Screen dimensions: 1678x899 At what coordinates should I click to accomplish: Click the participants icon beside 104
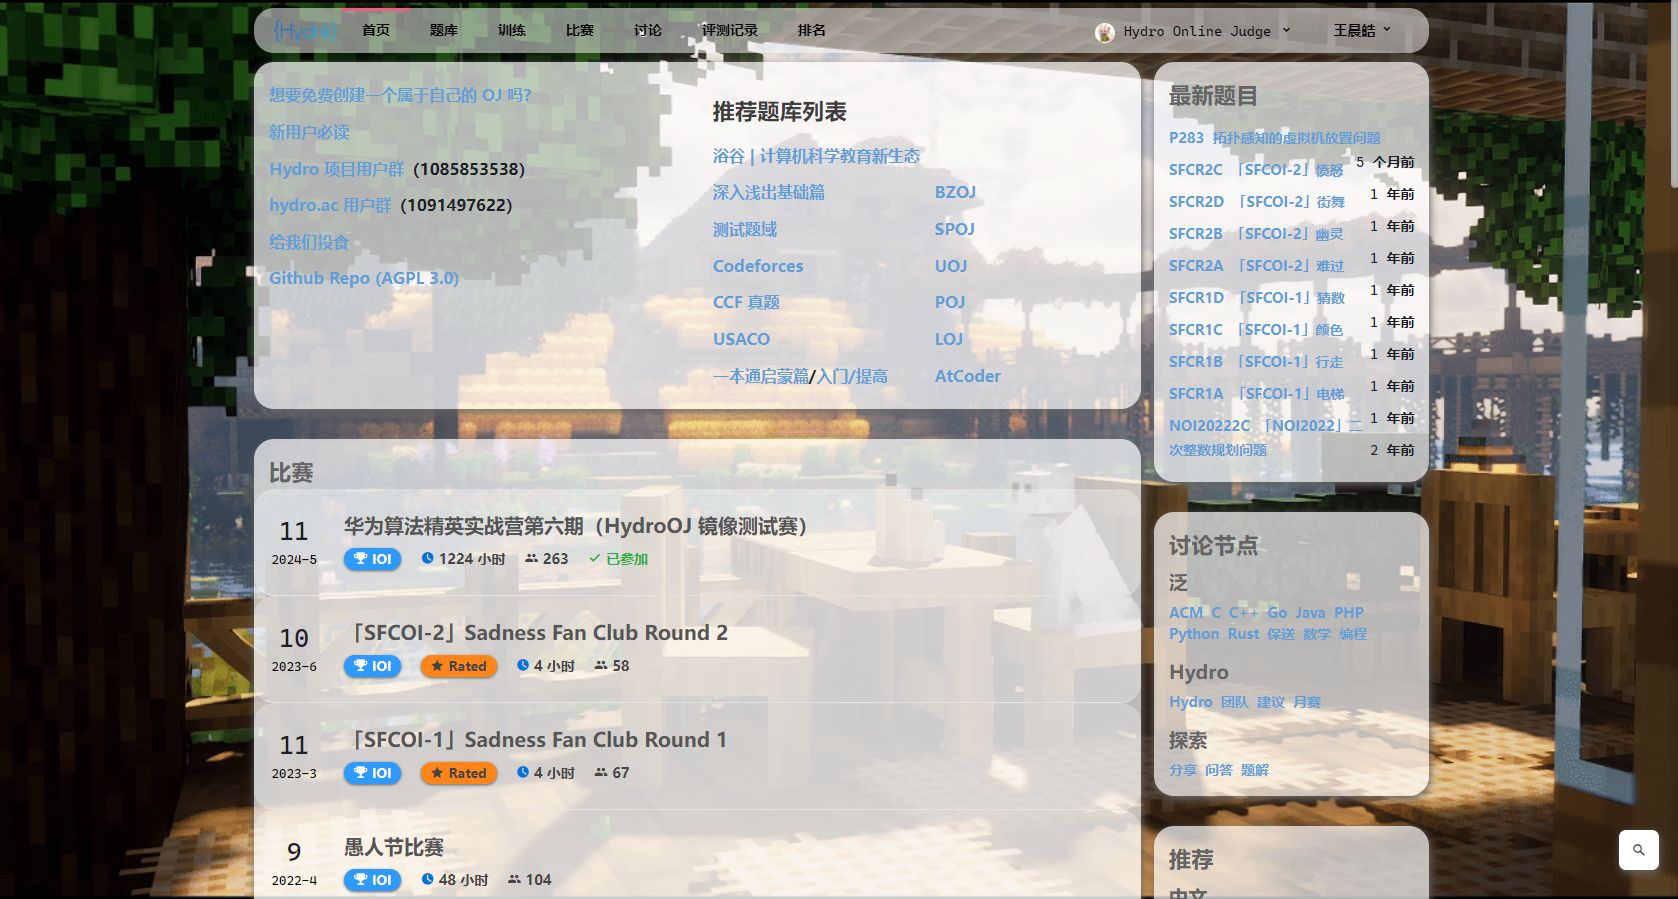point(514,879)
